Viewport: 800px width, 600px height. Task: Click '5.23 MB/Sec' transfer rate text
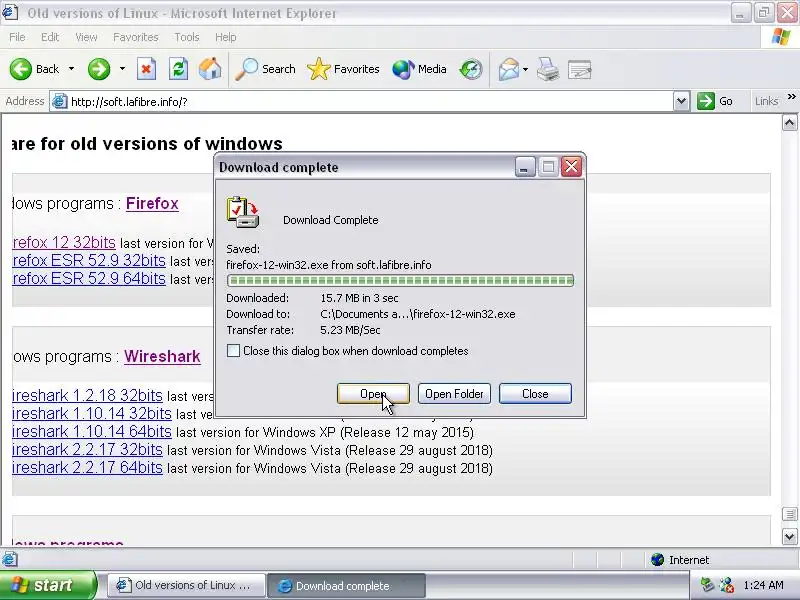[350, 330]
